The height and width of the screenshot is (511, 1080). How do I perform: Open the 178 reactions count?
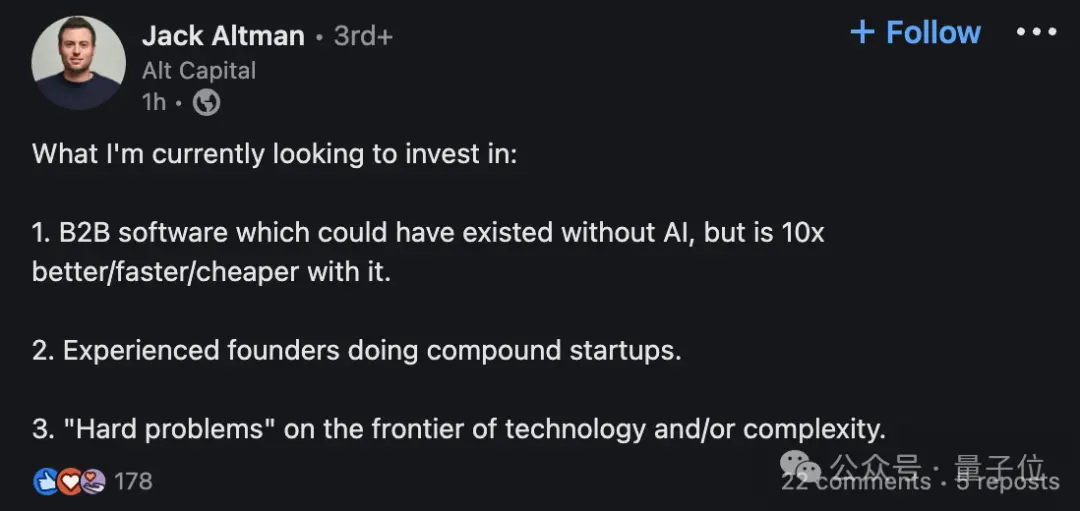(x=134, y=481)
